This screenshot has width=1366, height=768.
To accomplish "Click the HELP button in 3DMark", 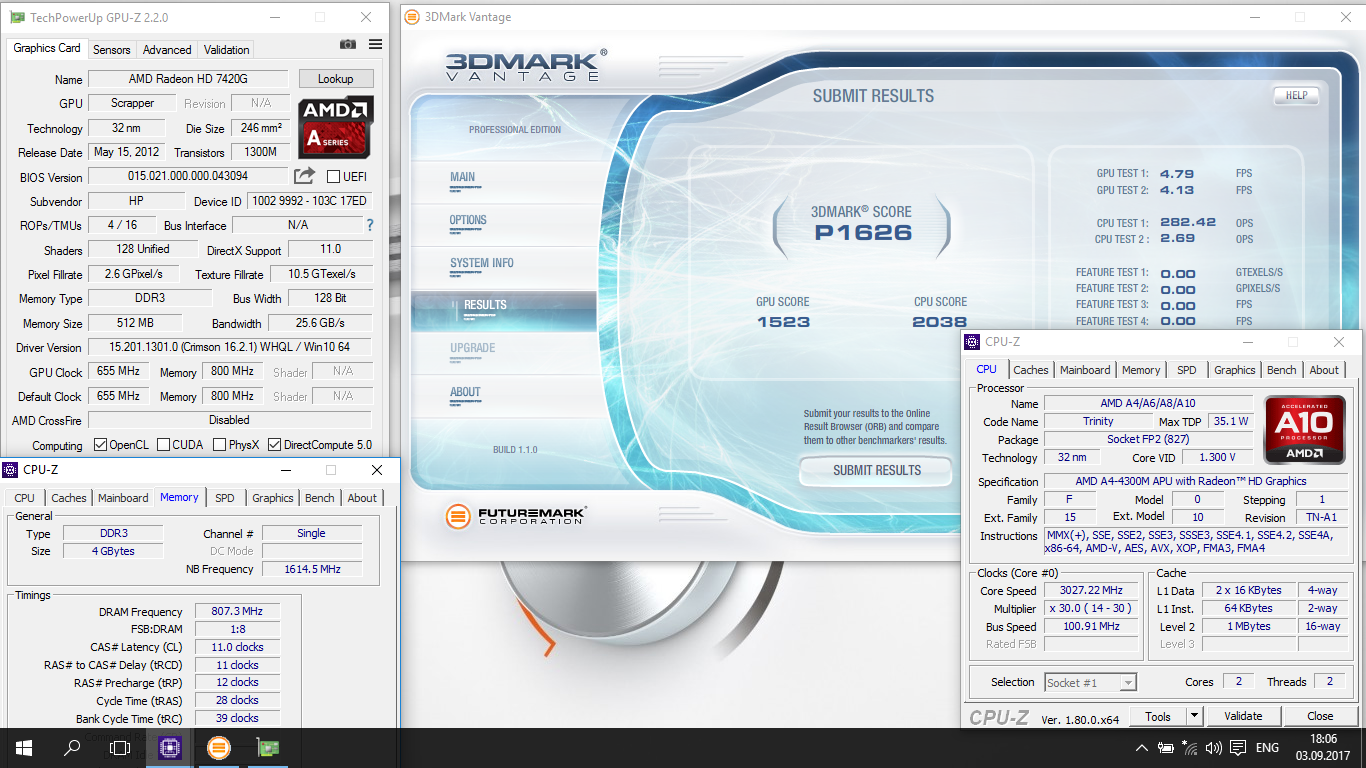I will click(x=1296, y=96).
